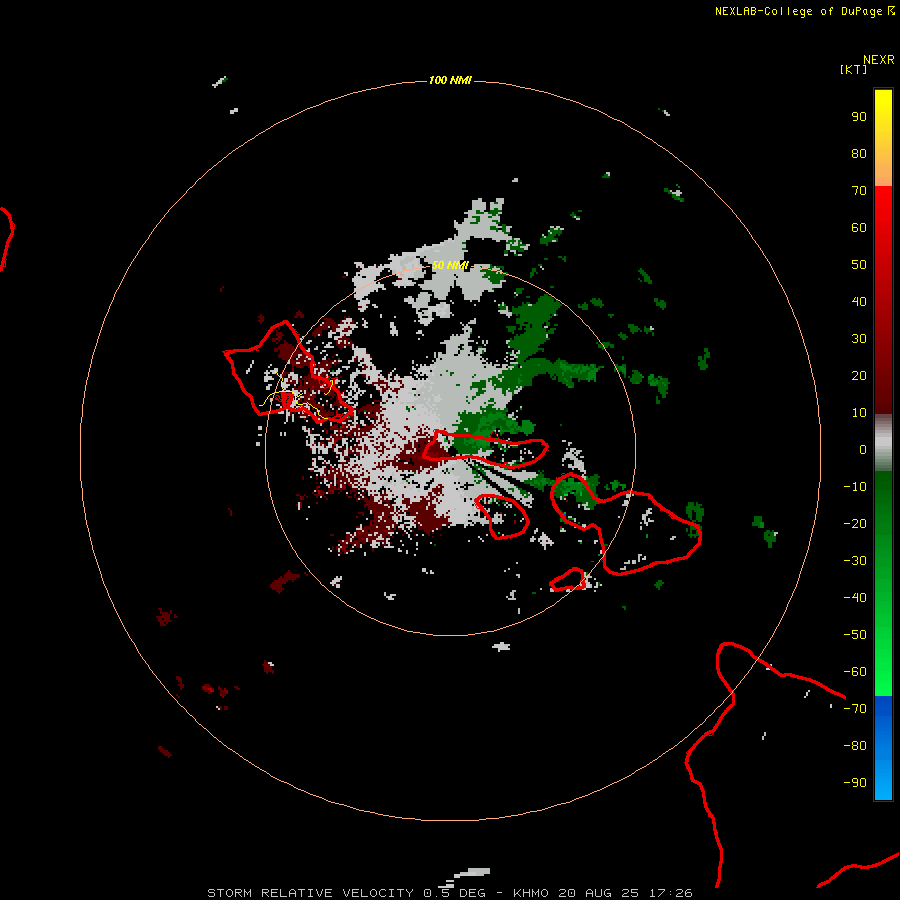Click the [KT] units label
This screenshot has width=900, height=900.
coord(853,69)
